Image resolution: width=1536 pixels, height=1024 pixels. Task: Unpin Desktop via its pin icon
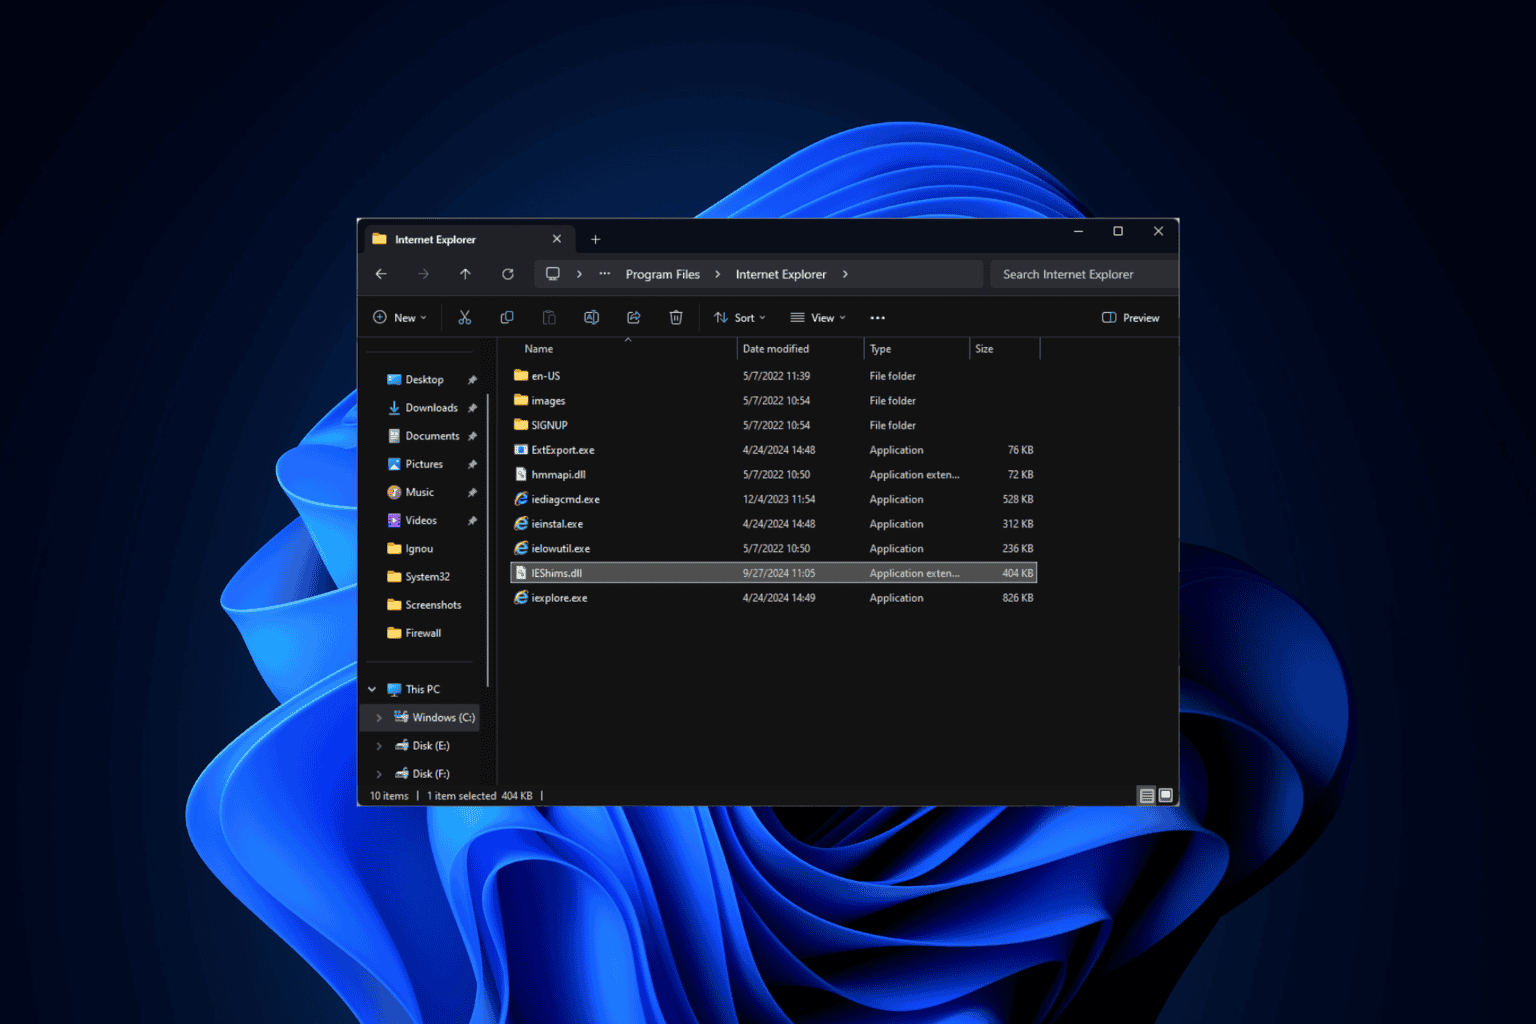pos(472,380)
